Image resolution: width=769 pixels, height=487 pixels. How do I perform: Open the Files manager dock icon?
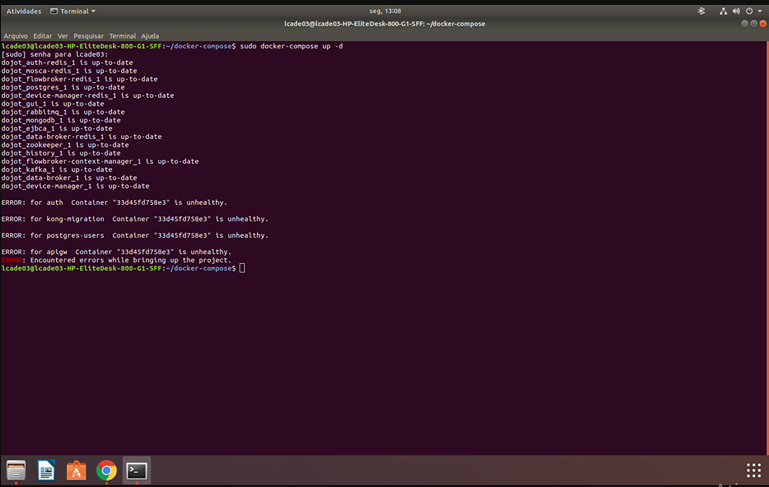(x=16, y=470)
